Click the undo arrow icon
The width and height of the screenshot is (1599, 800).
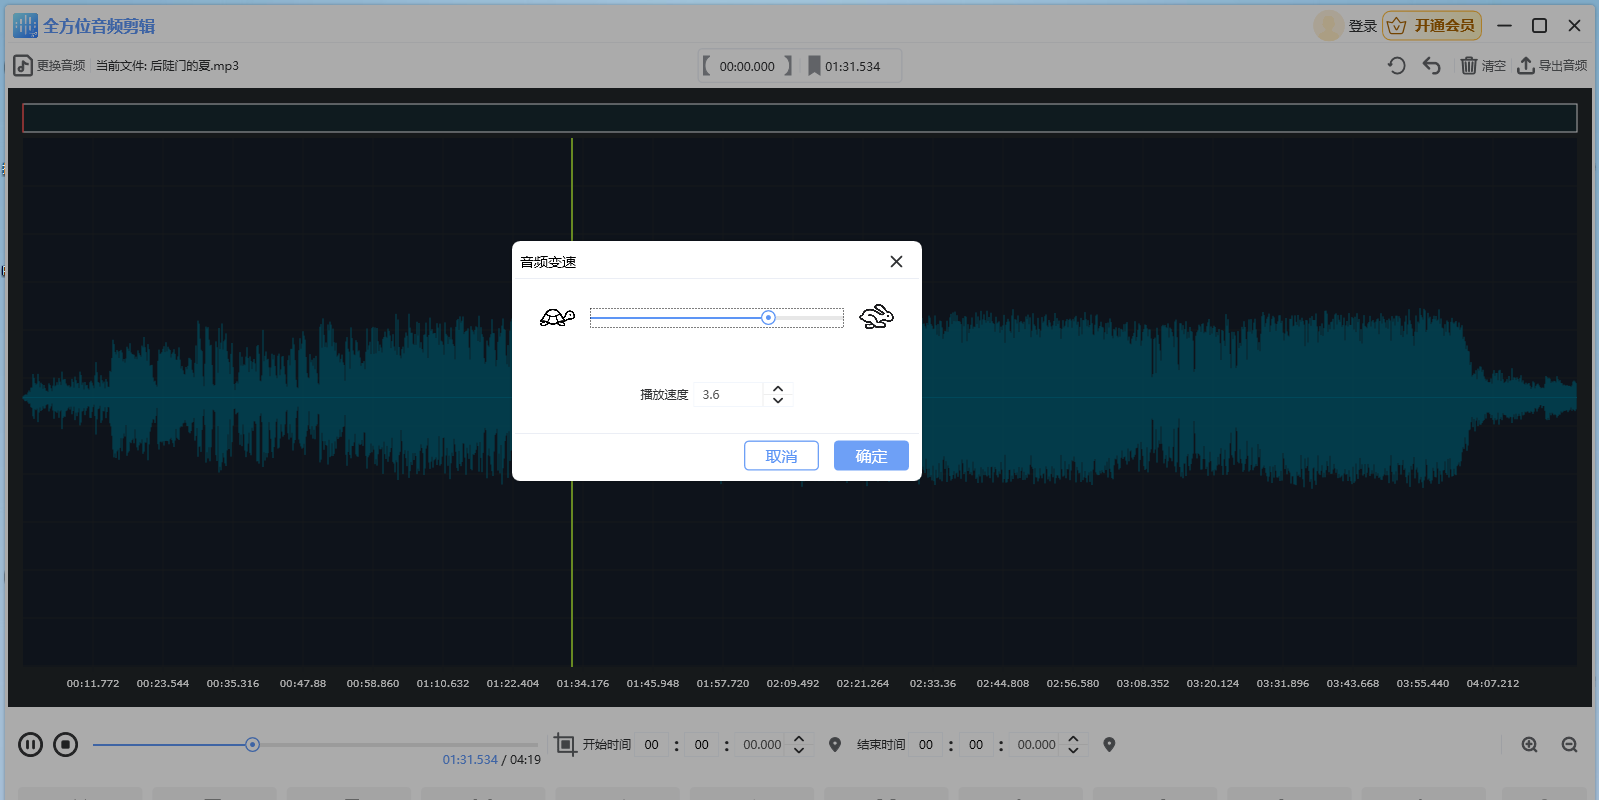[1432, 66]
